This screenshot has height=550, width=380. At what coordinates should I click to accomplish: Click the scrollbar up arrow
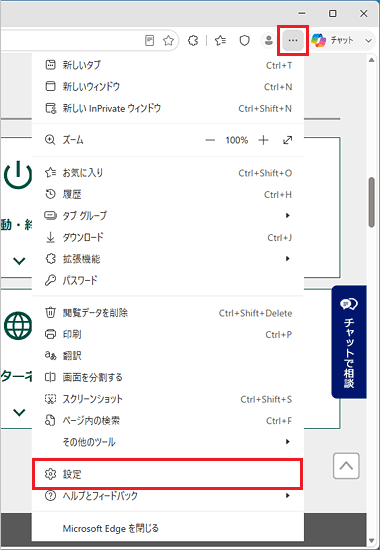(372, 60)
